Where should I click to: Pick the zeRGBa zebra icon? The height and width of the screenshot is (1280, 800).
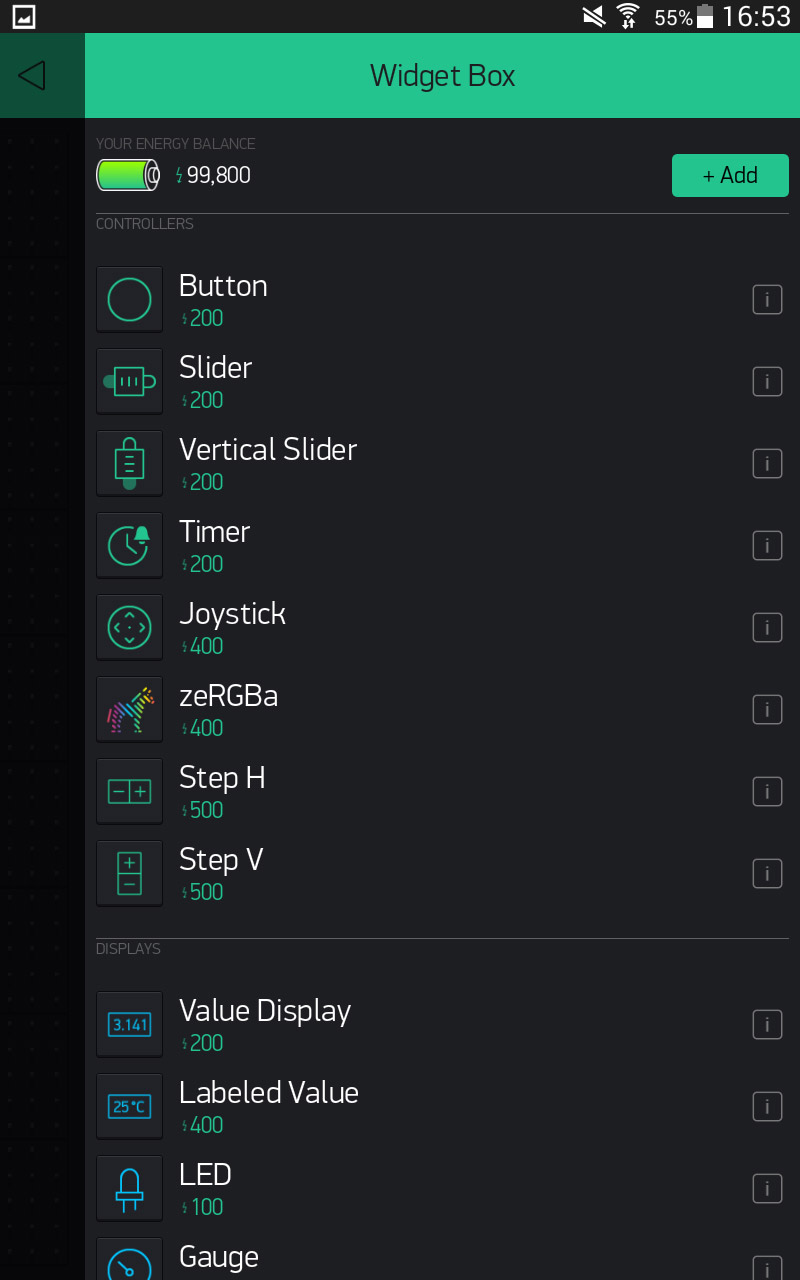129,709
